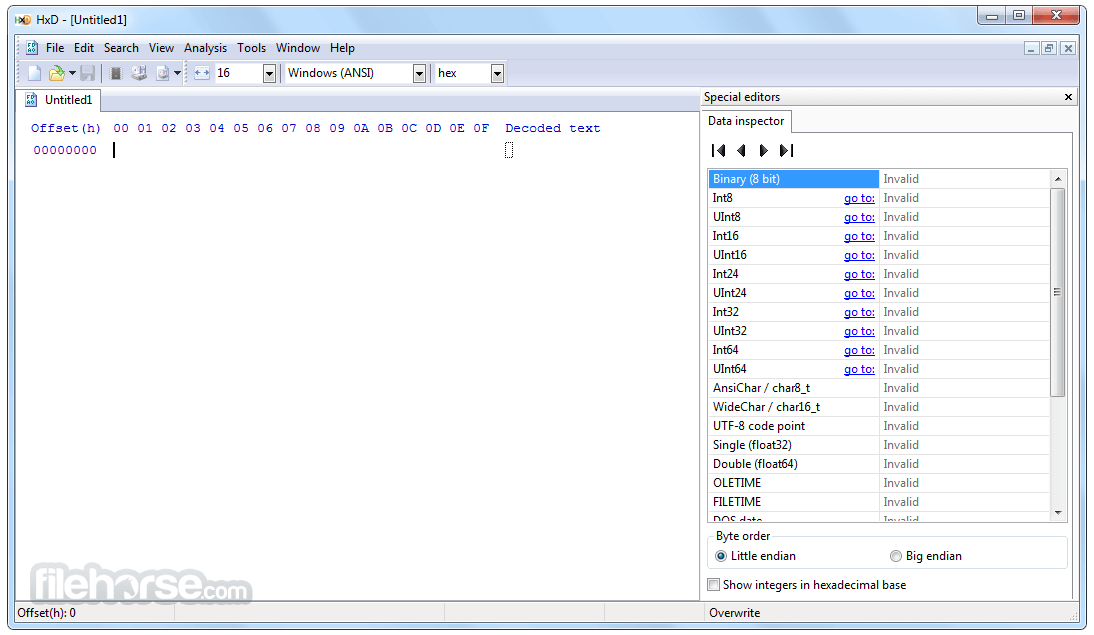Click the New file toolbar icon

(x=34, y=73)
